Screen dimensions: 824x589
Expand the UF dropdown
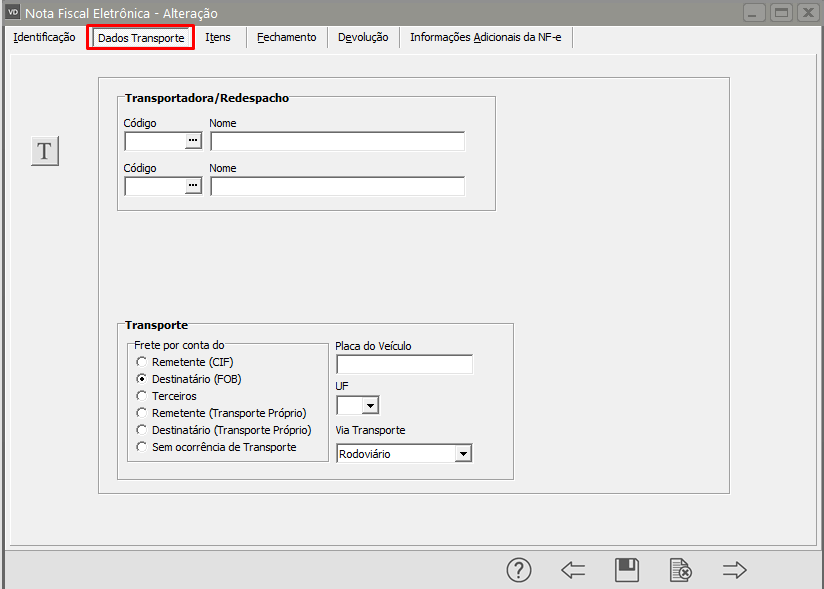[x=370, y=406]
